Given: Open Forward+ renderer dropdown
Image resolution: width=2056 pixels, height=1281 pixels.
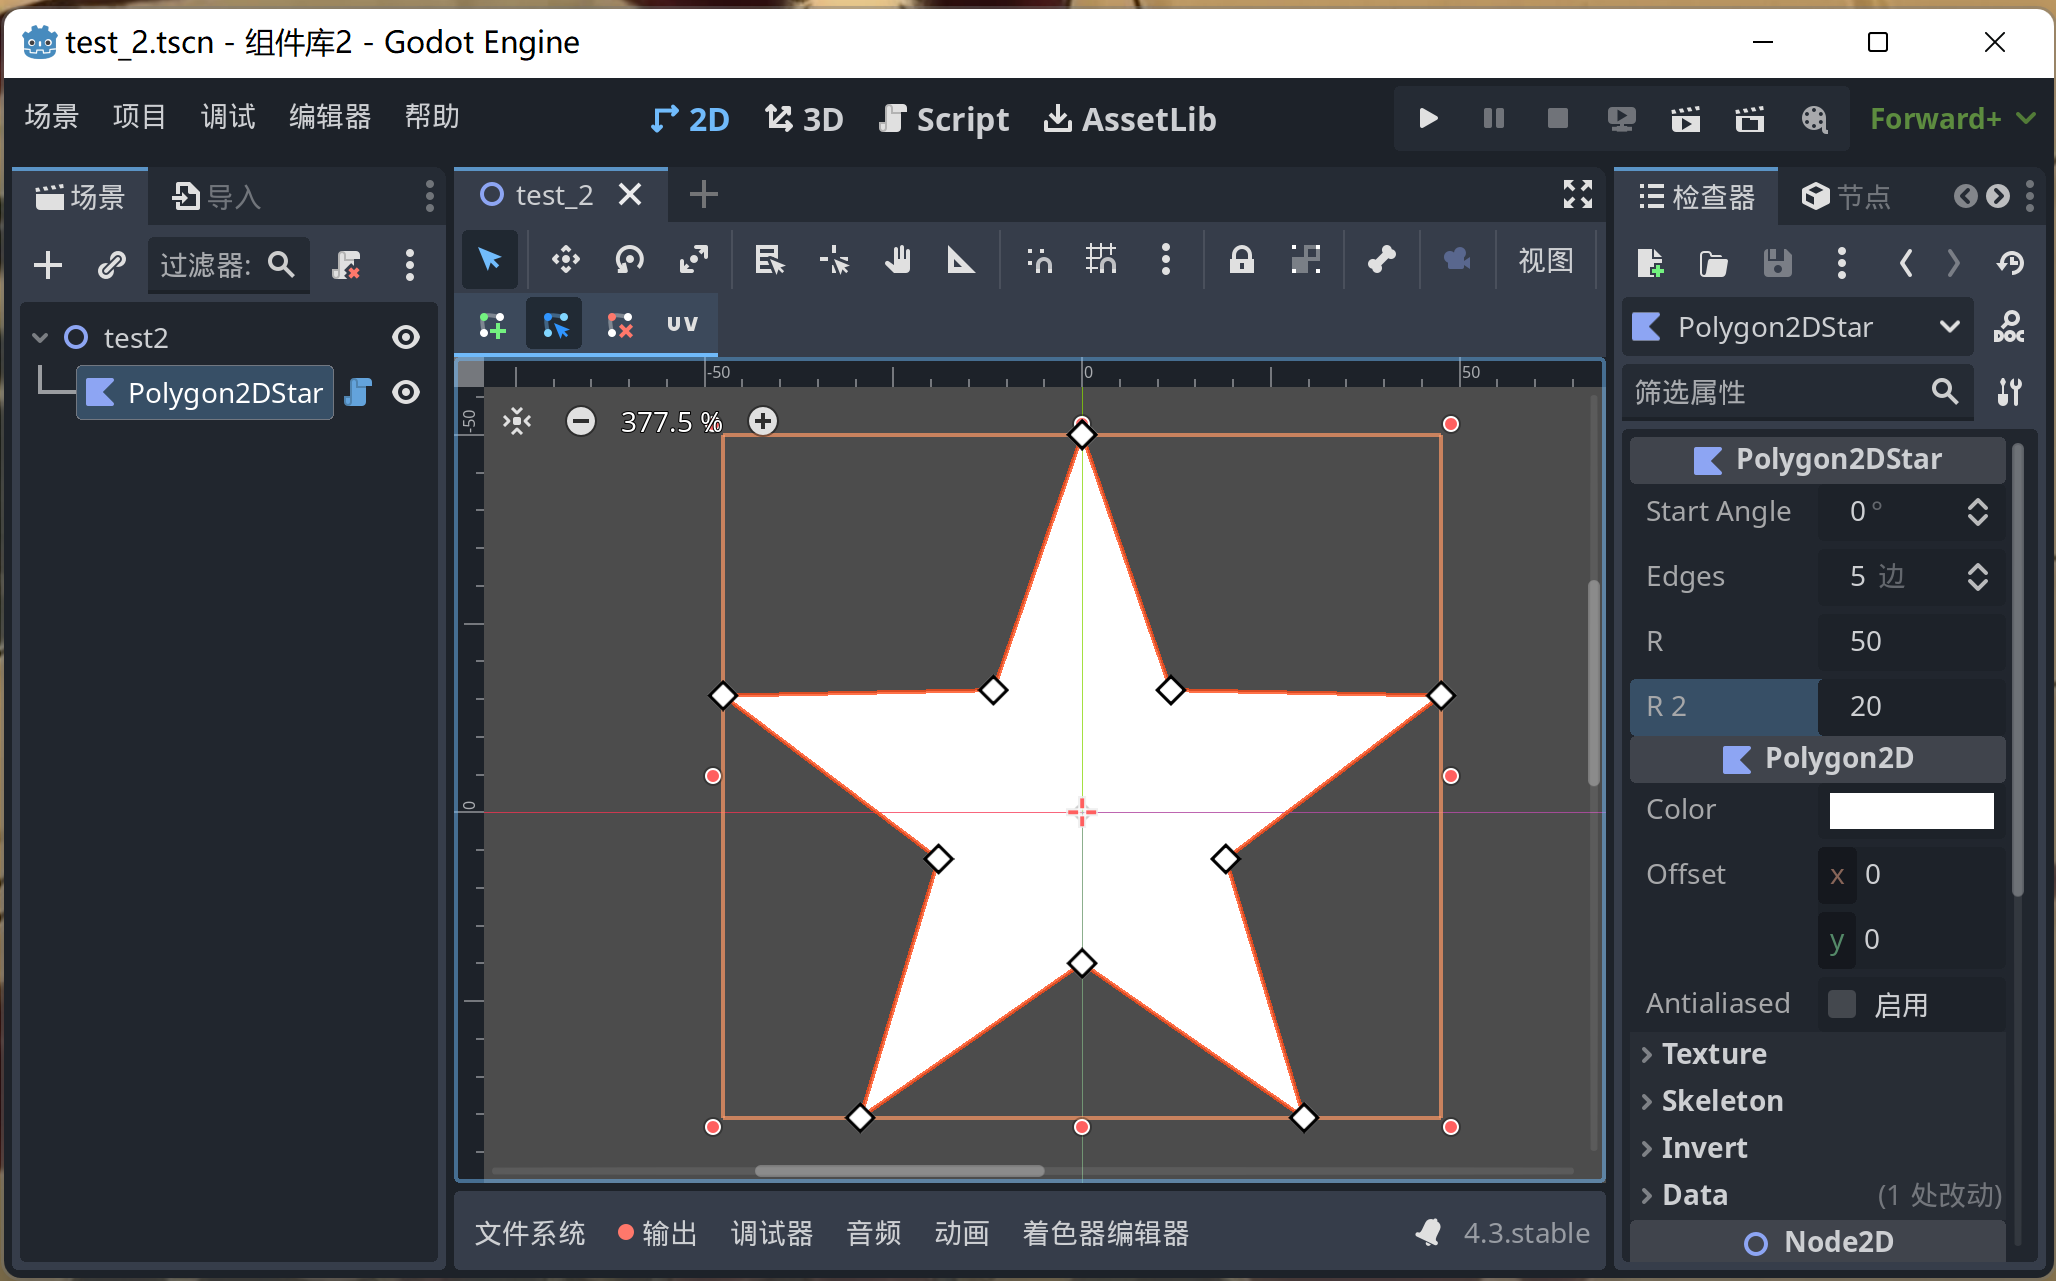Looking at the screenshot, I should (1952, 119).
